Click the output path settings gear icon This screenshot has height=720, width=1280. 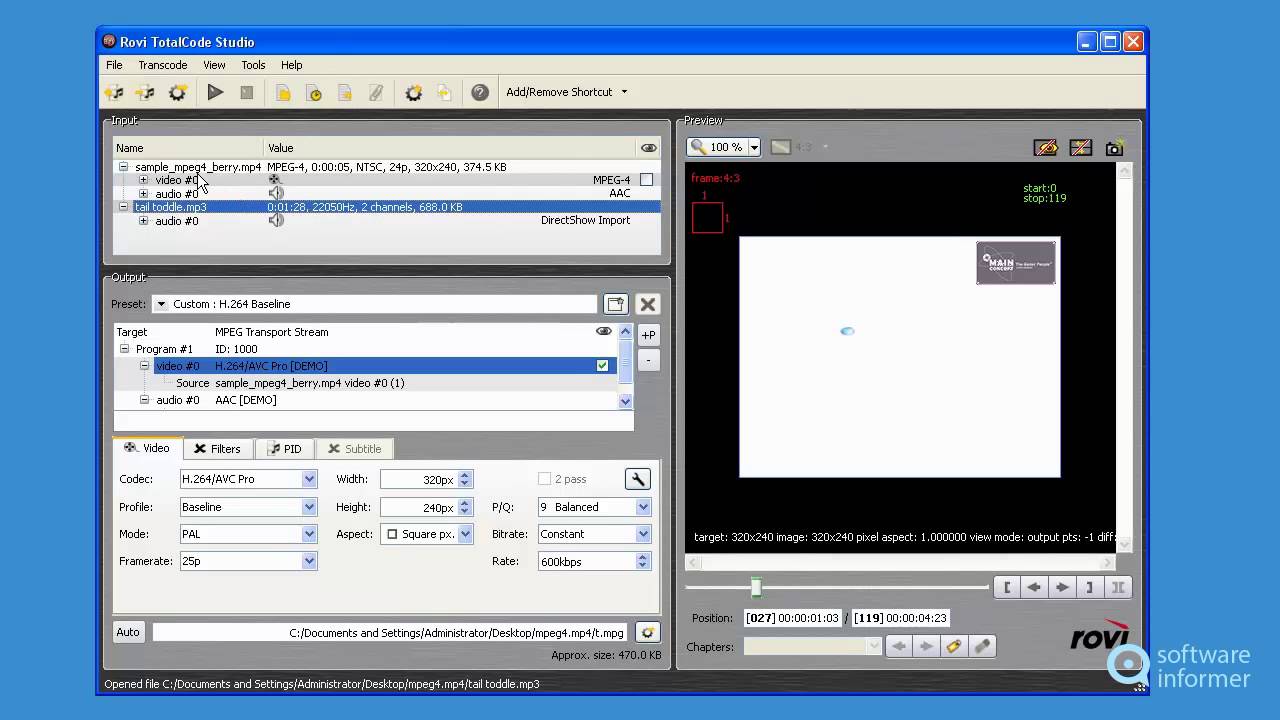coord(648,632)
